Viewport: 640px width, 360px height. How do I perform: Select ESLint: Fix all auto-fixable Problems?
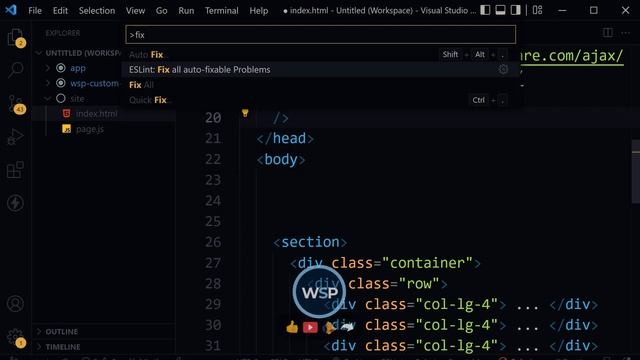320,69
